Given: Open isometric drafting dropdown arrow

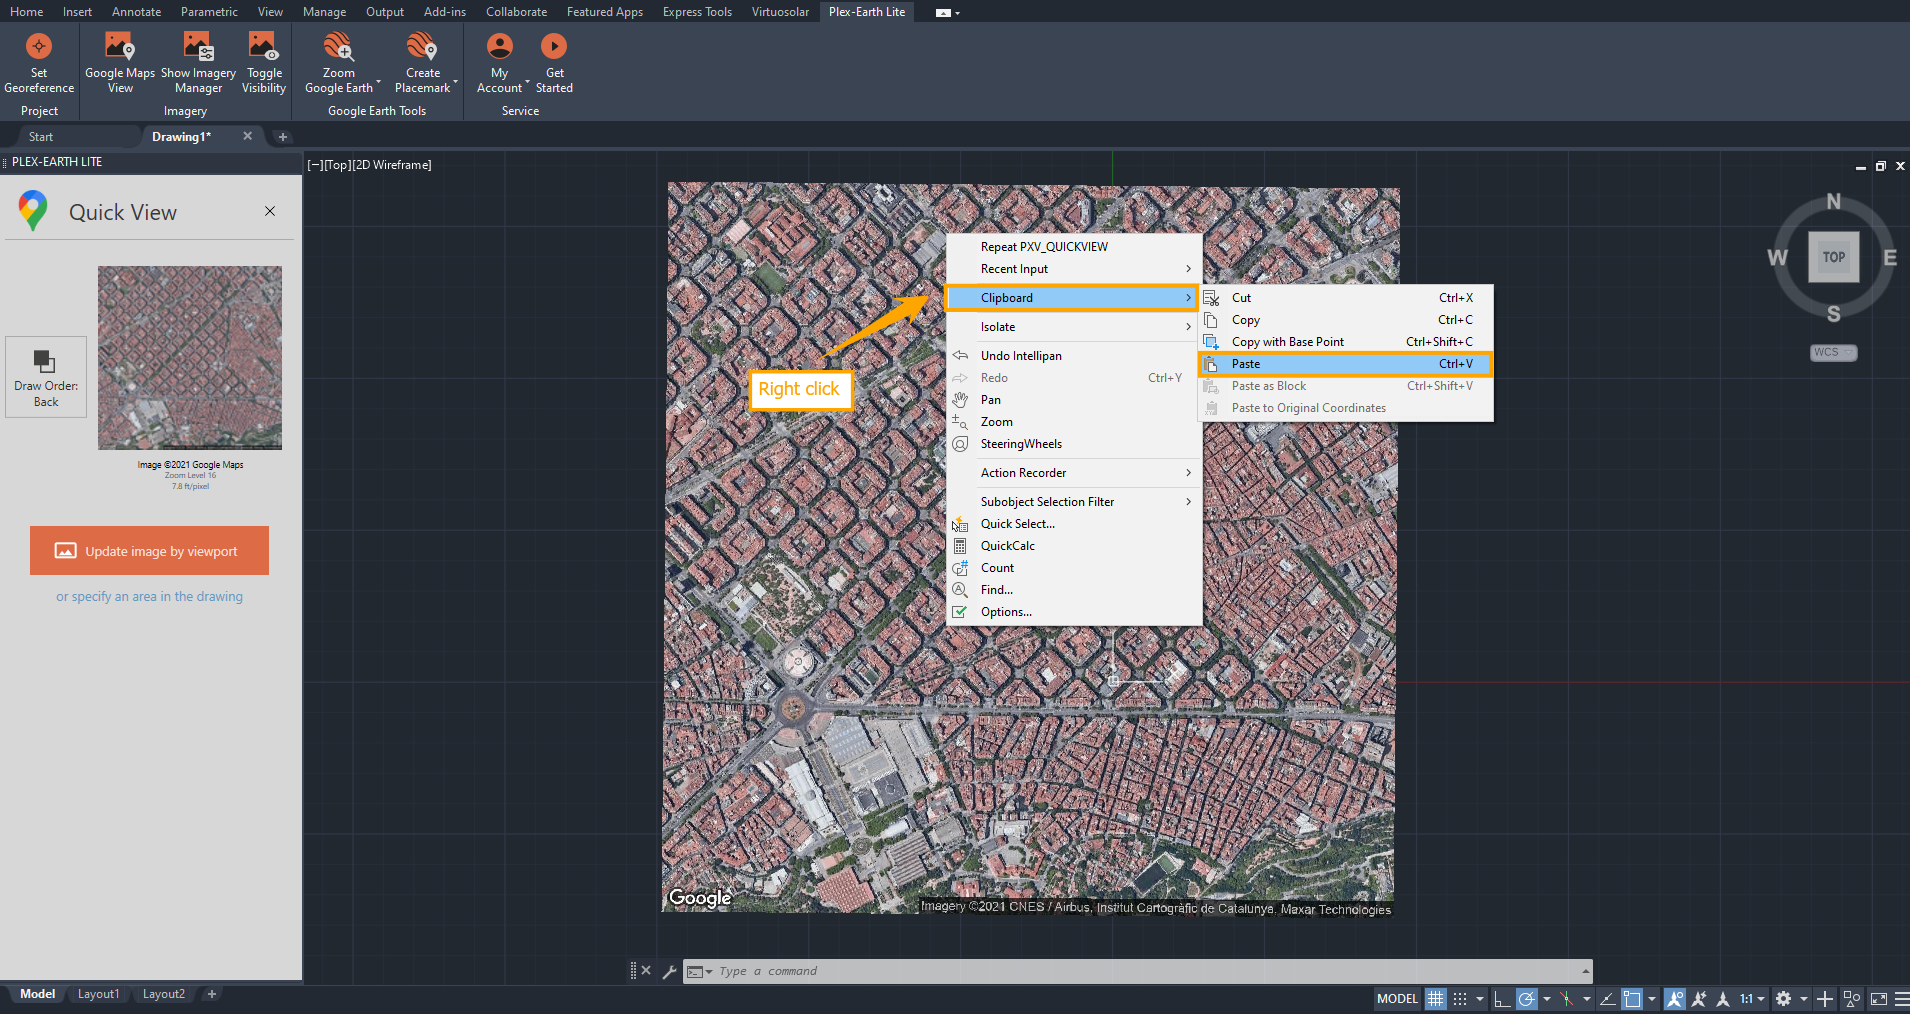Looking at the screenshot, I should [1587, 998].
